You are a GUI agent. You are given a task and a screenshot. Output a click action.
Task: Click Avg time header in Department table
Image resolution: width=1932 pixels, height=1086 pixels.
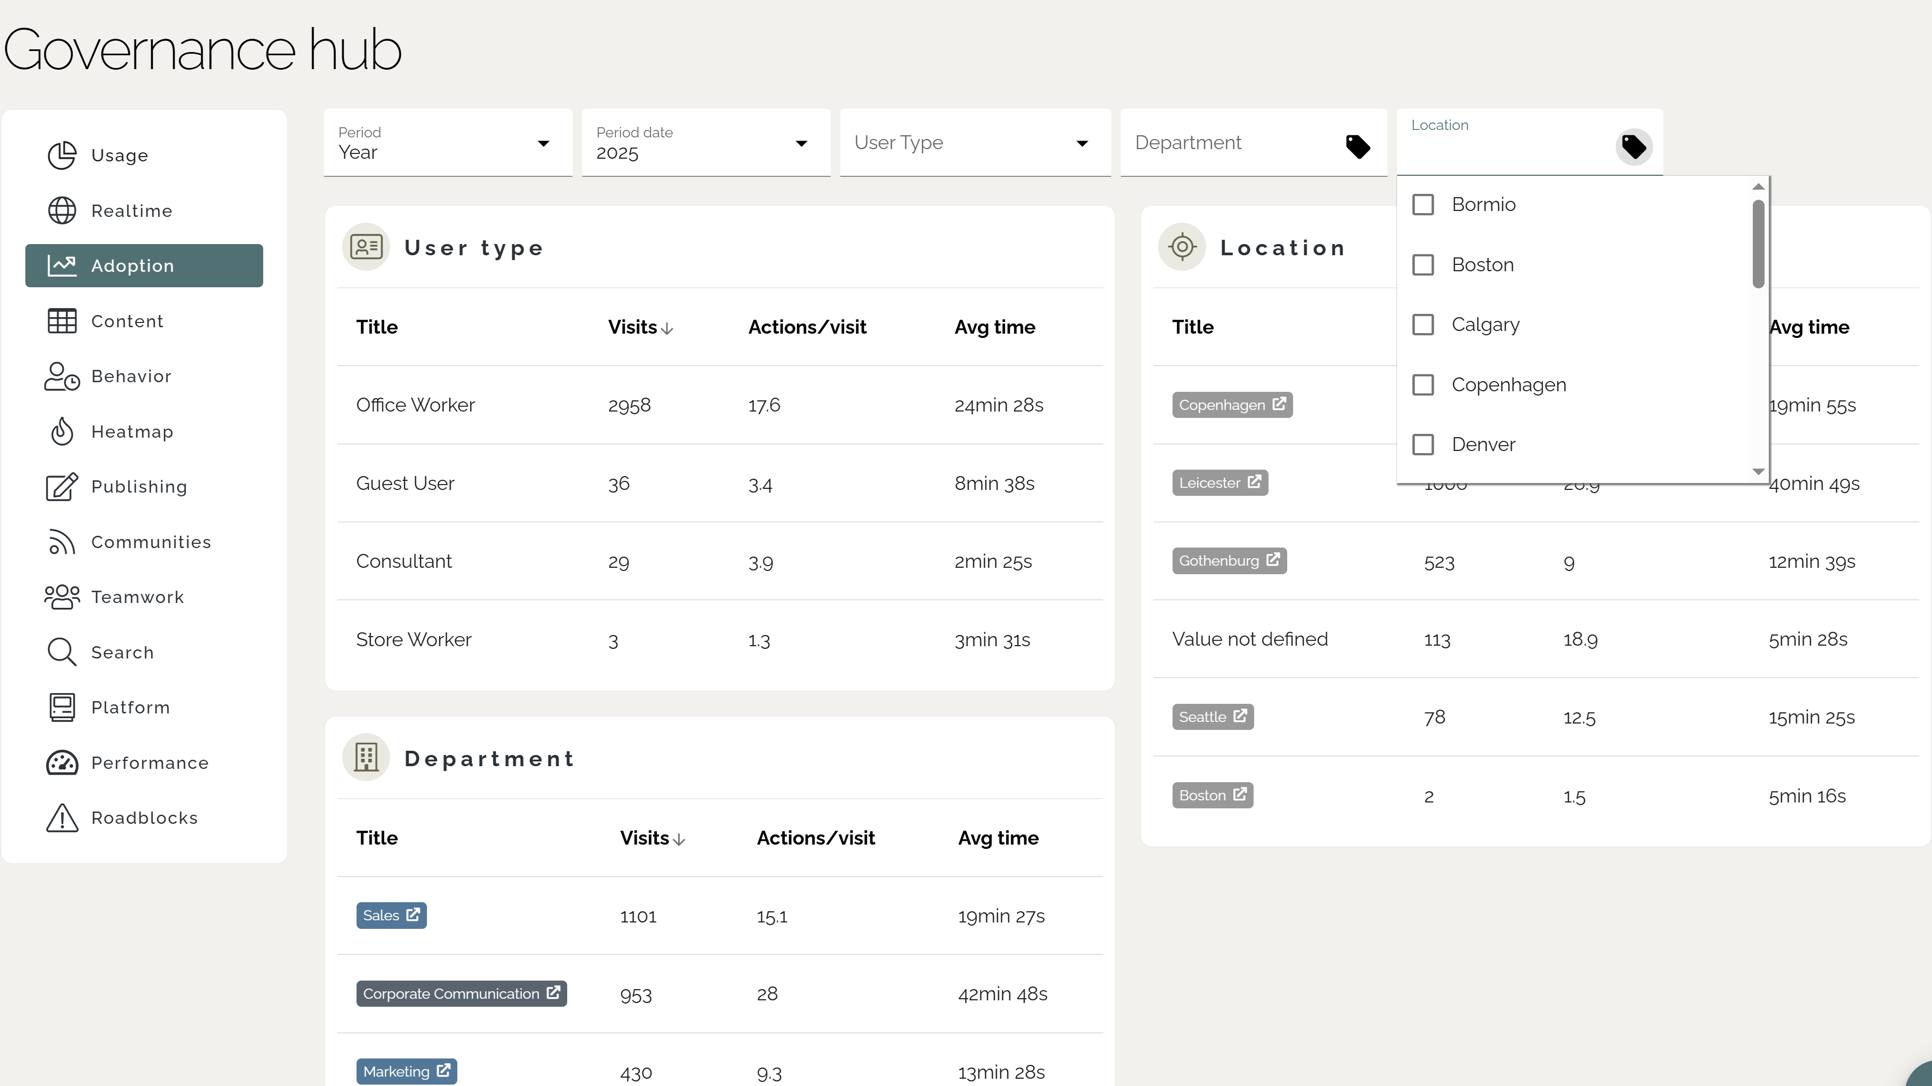[998, 838]
